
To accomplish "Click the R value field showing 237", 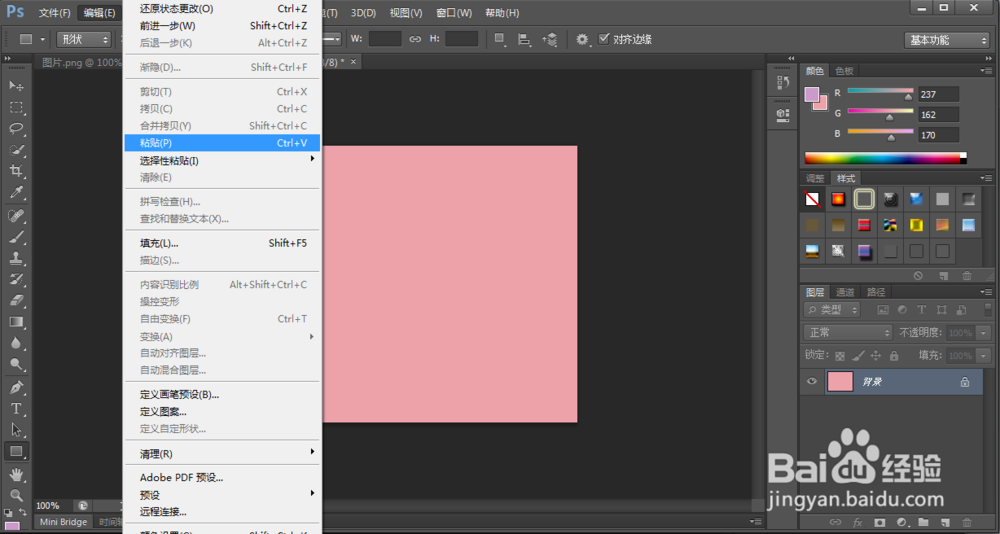I will pos(939,94).
